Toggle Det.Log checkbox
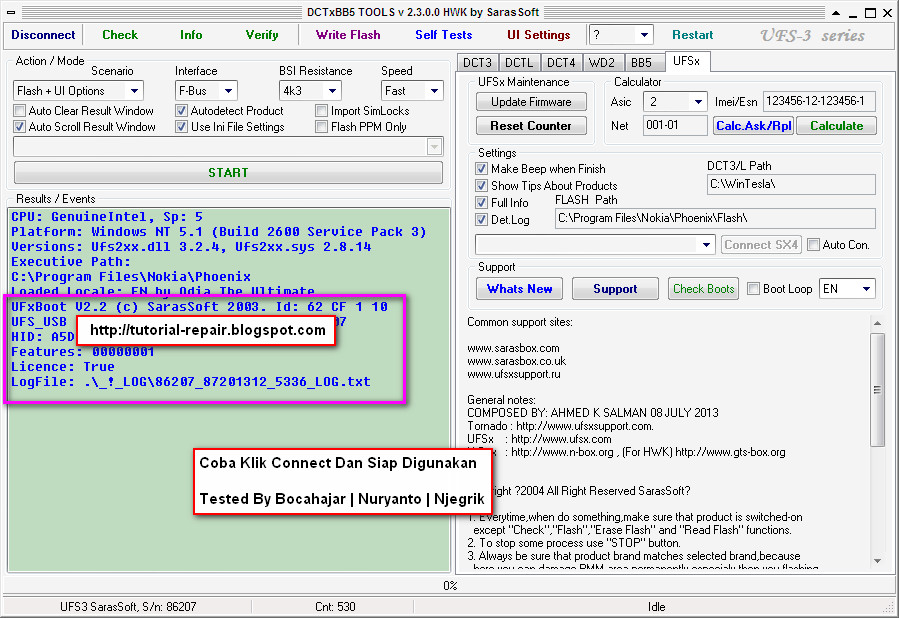This screenshot has height=618, width=899. [482, 220]
